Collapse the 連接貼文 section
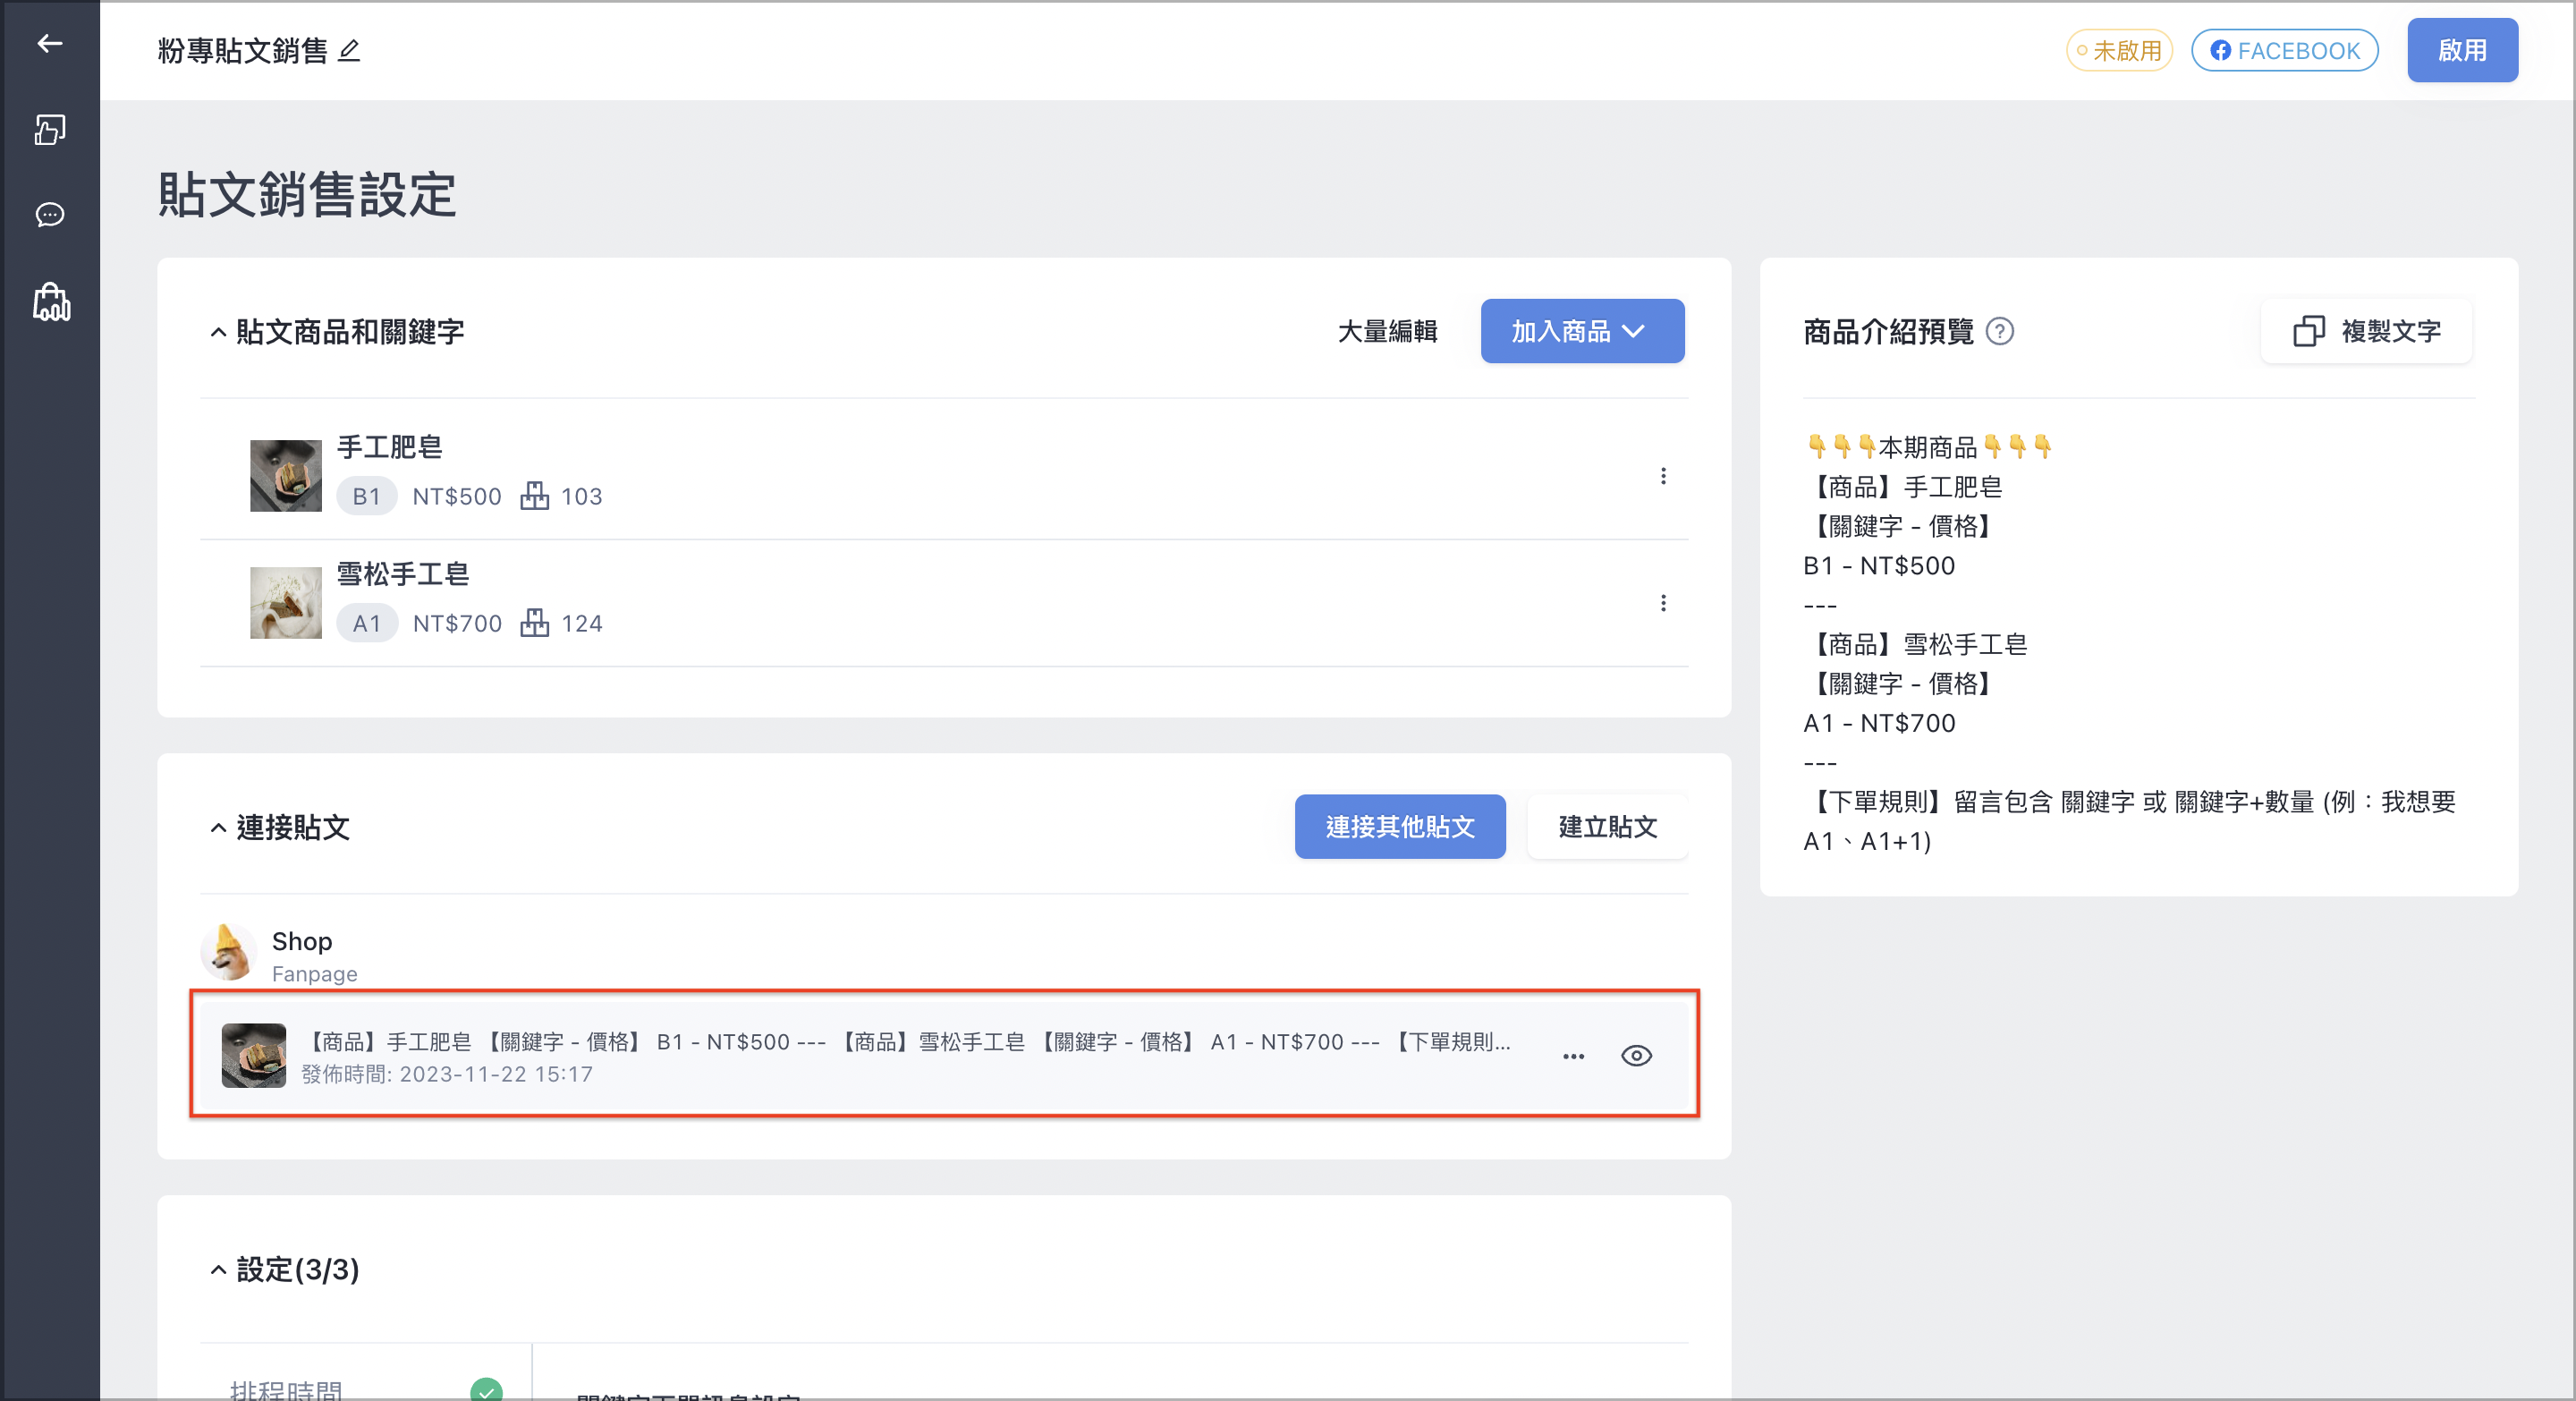This screenshot has height=1401, width=2576. point(218,828)
